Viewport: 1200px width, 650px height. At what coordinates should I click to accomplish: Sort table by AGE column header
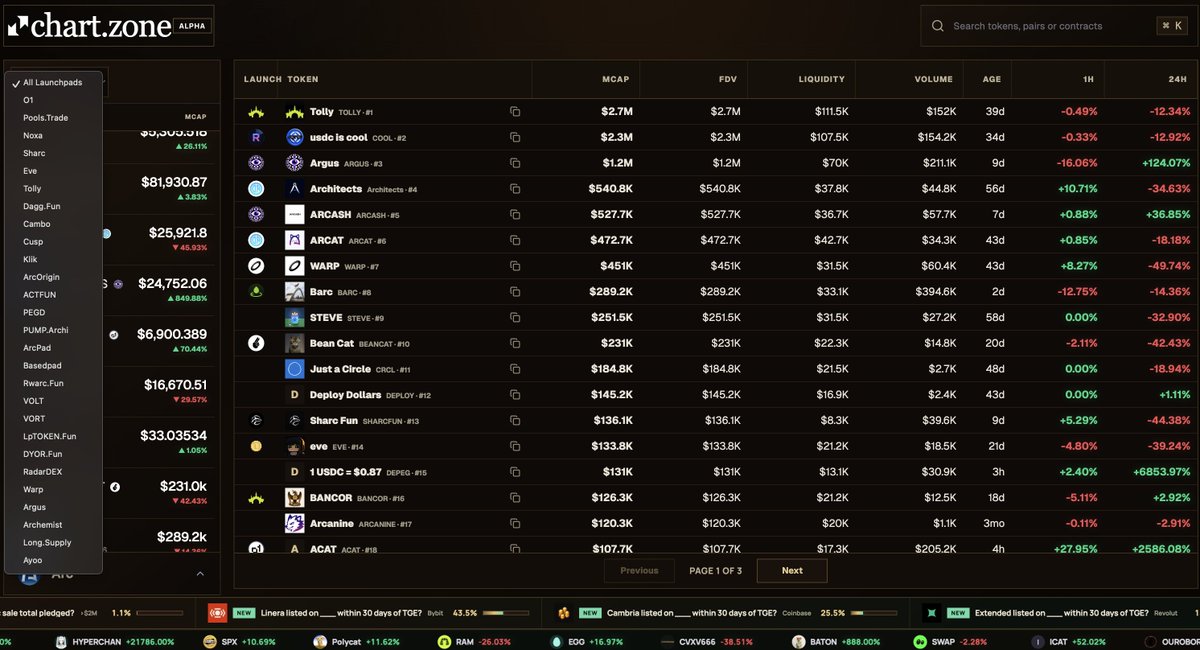pyautogui.click(x=990, y=79)
